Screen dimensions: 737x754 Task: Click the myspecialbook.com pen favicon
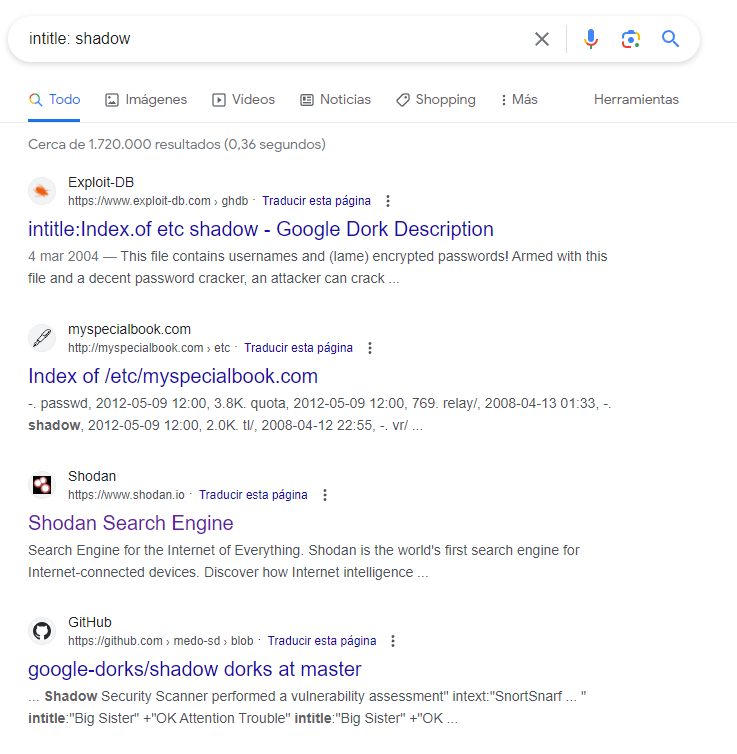tap(42, 338)
